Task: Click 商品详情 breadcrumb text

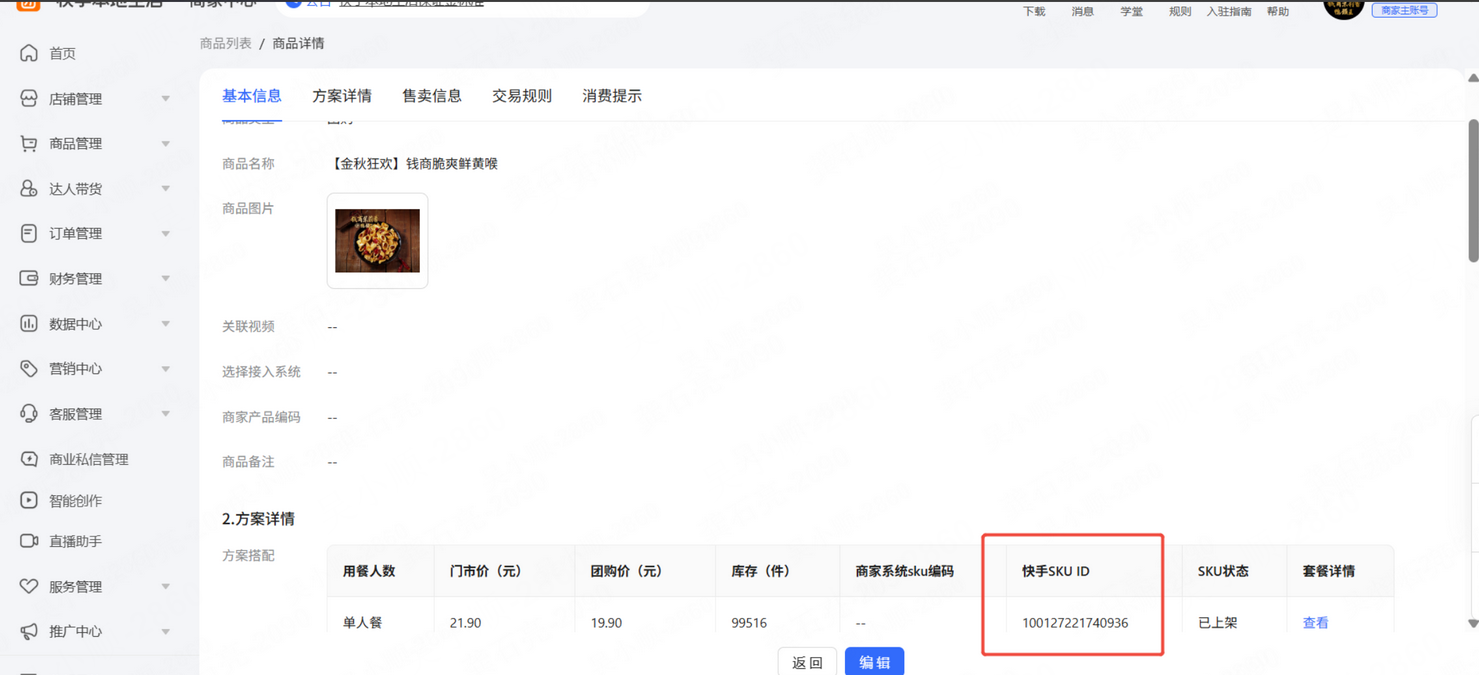Action: (298, 43)
